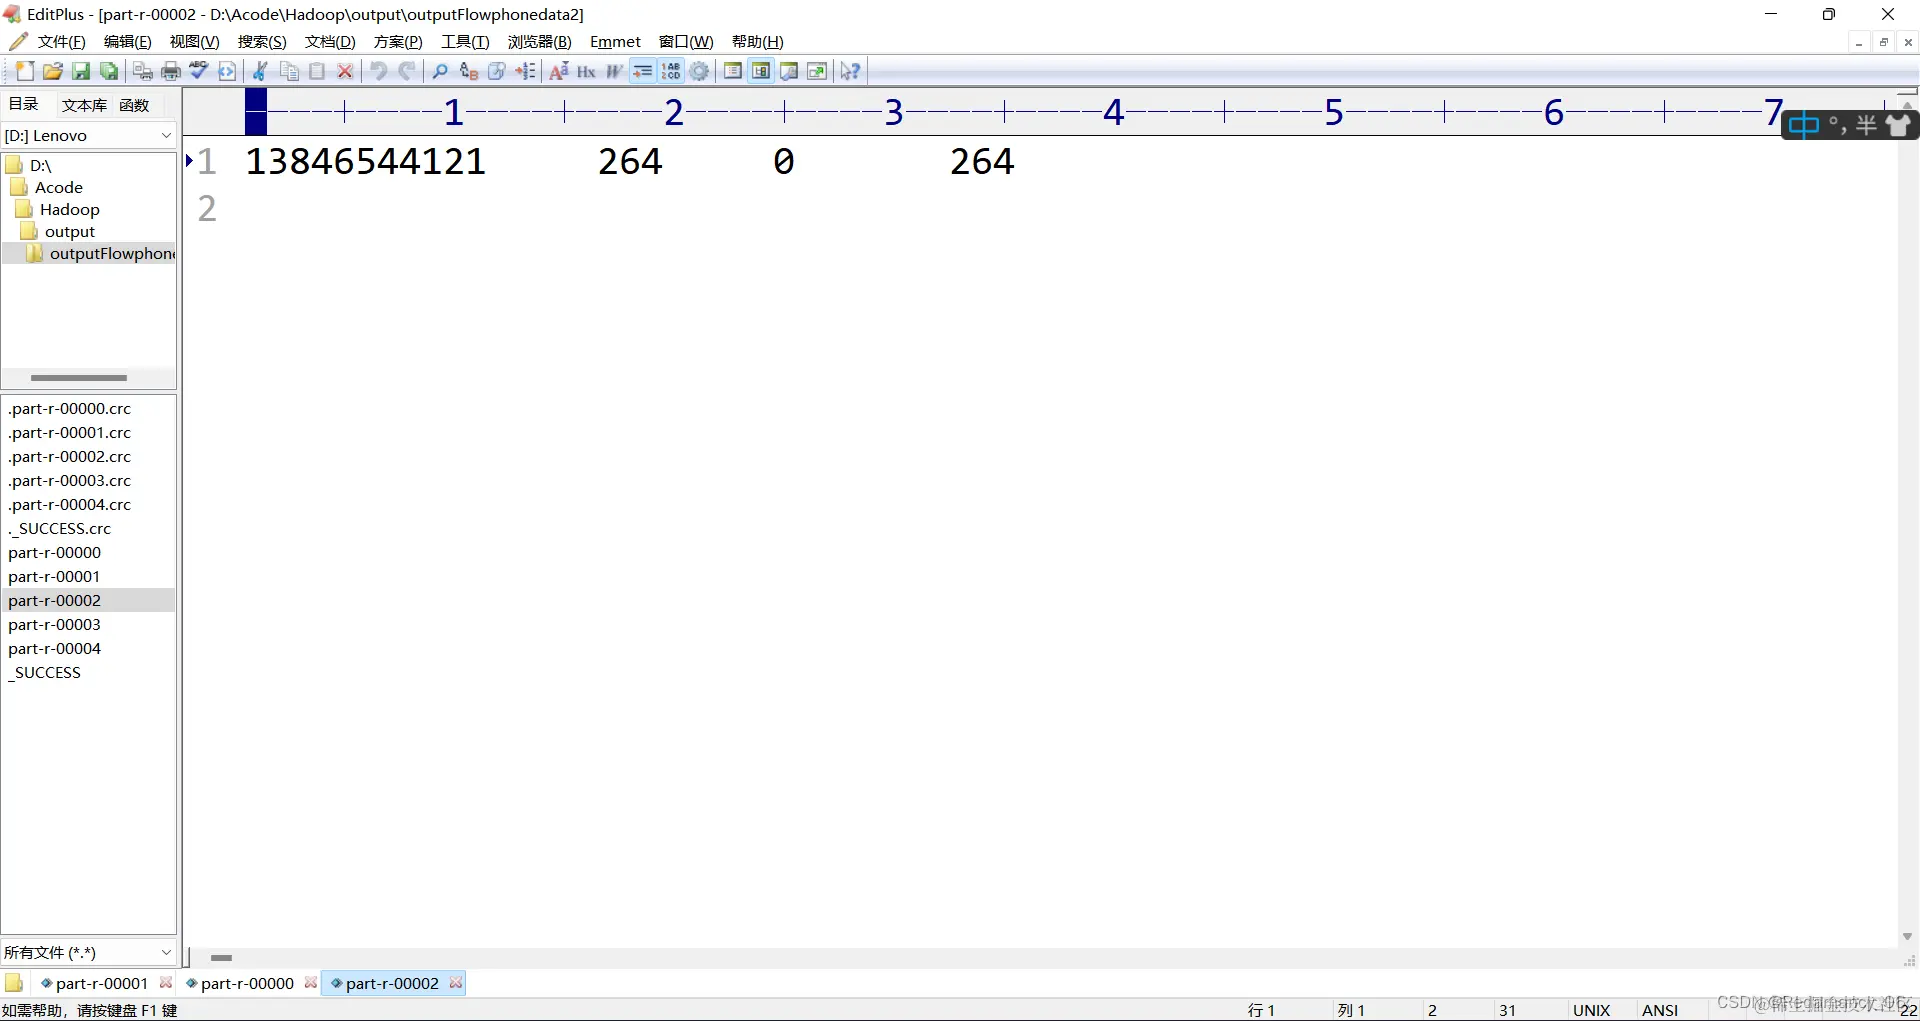Toggle line number display button
The width and height of the screenshot is (1920, 1021).
671,71
